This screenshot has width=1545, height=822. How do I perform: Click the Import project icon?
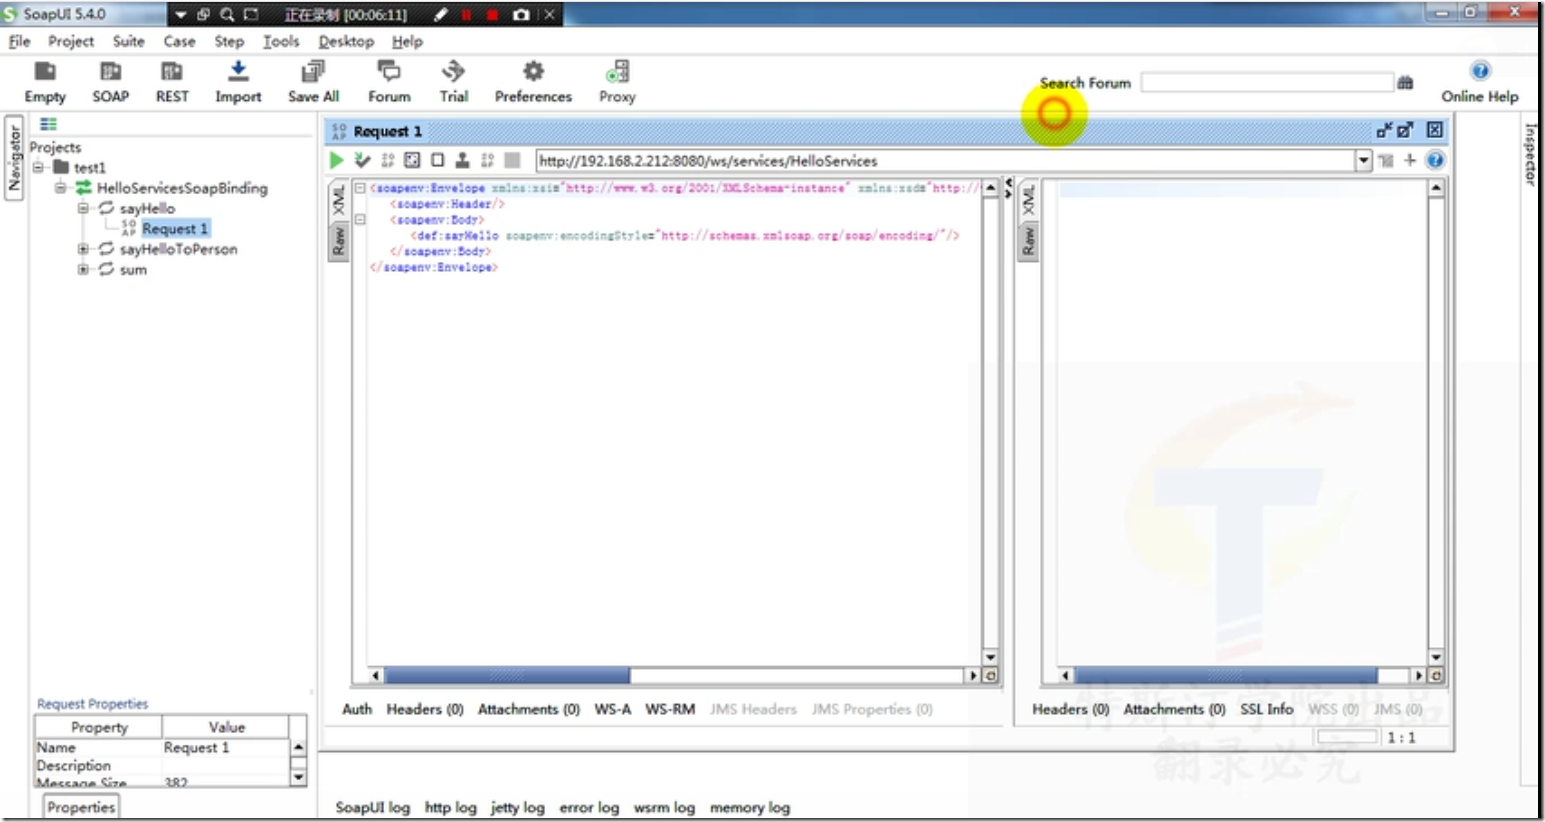pos(238,71)
